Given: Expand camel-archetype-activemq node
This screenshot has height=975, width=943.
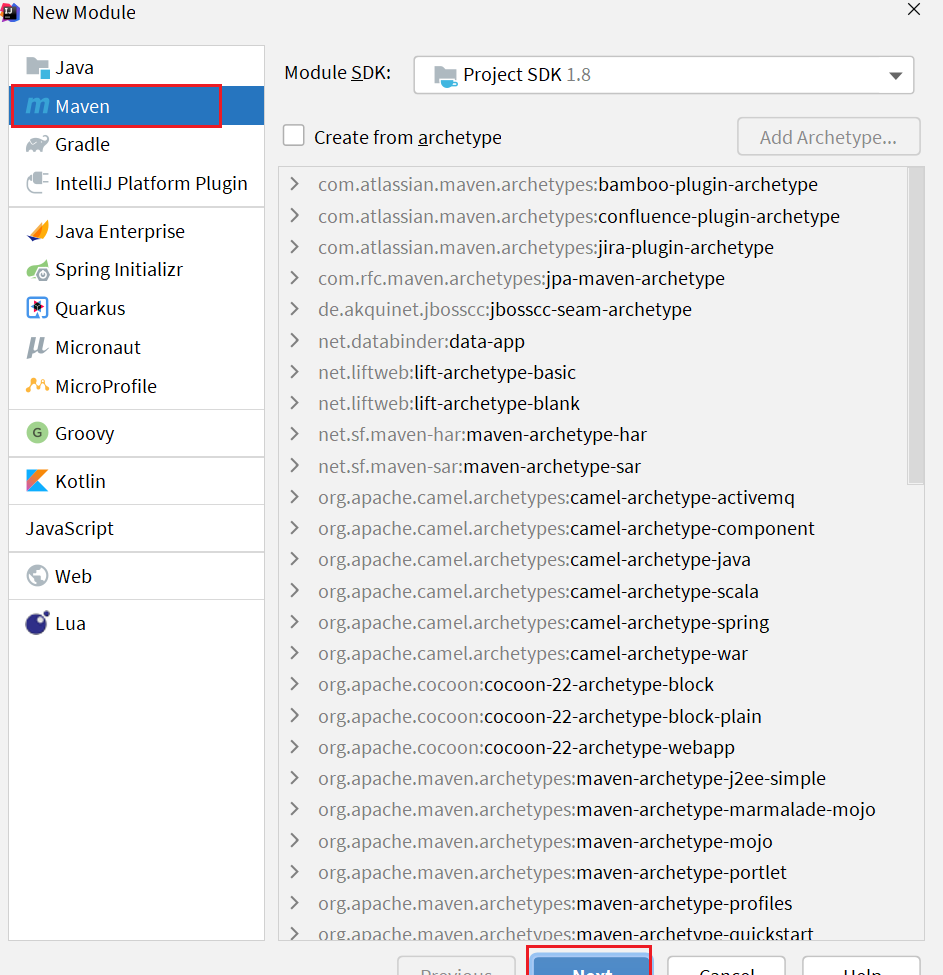Looking at the screenshot, I should 295,497.
